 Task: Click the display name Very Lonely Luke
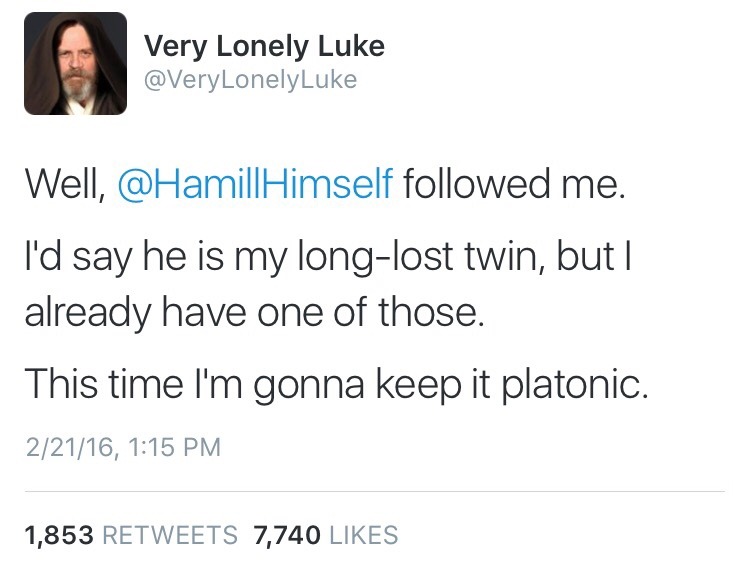pyautogui.click(x=264, y=46)
